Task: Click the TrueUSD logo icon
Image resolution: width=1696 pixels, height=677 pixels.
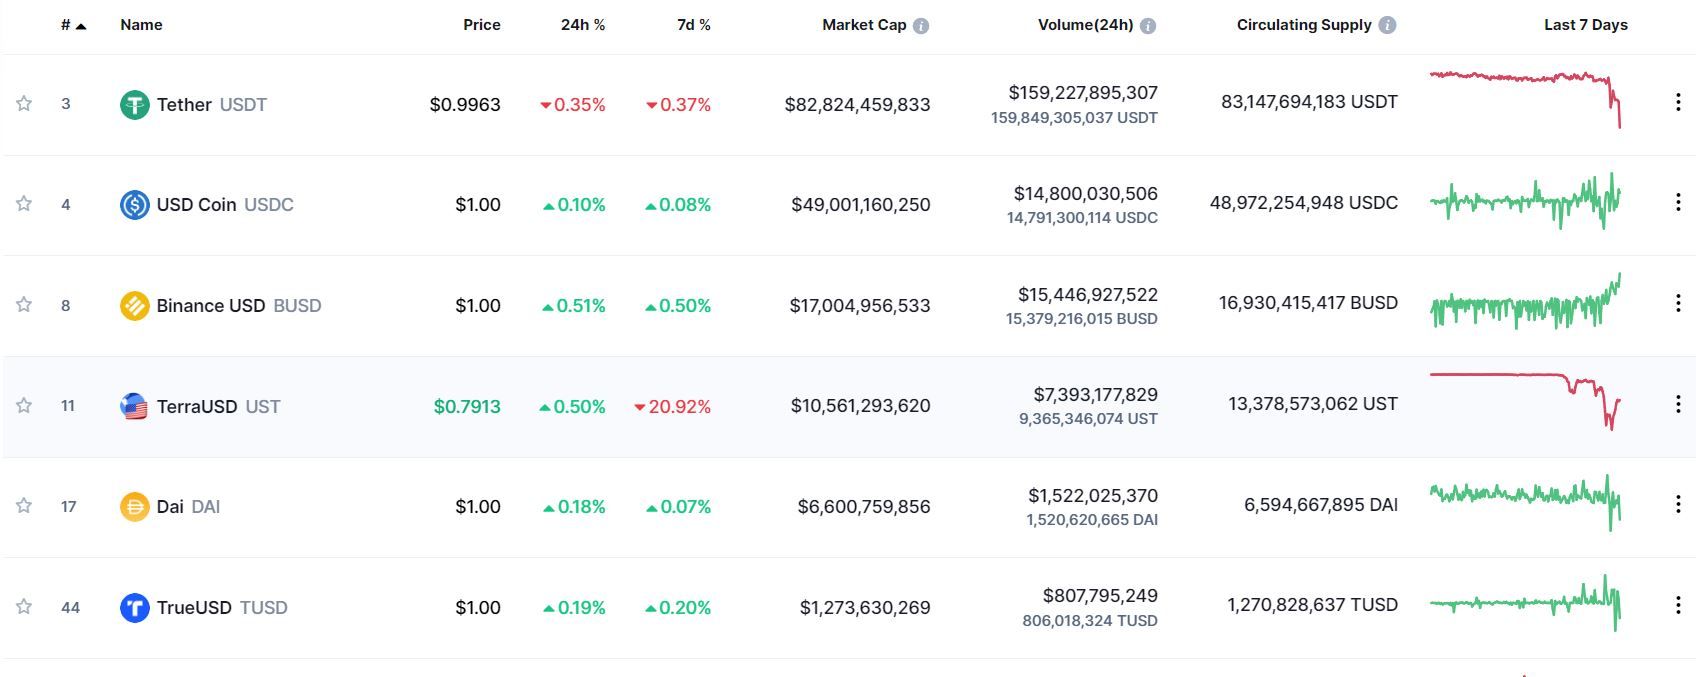Action: pos(134,607)
